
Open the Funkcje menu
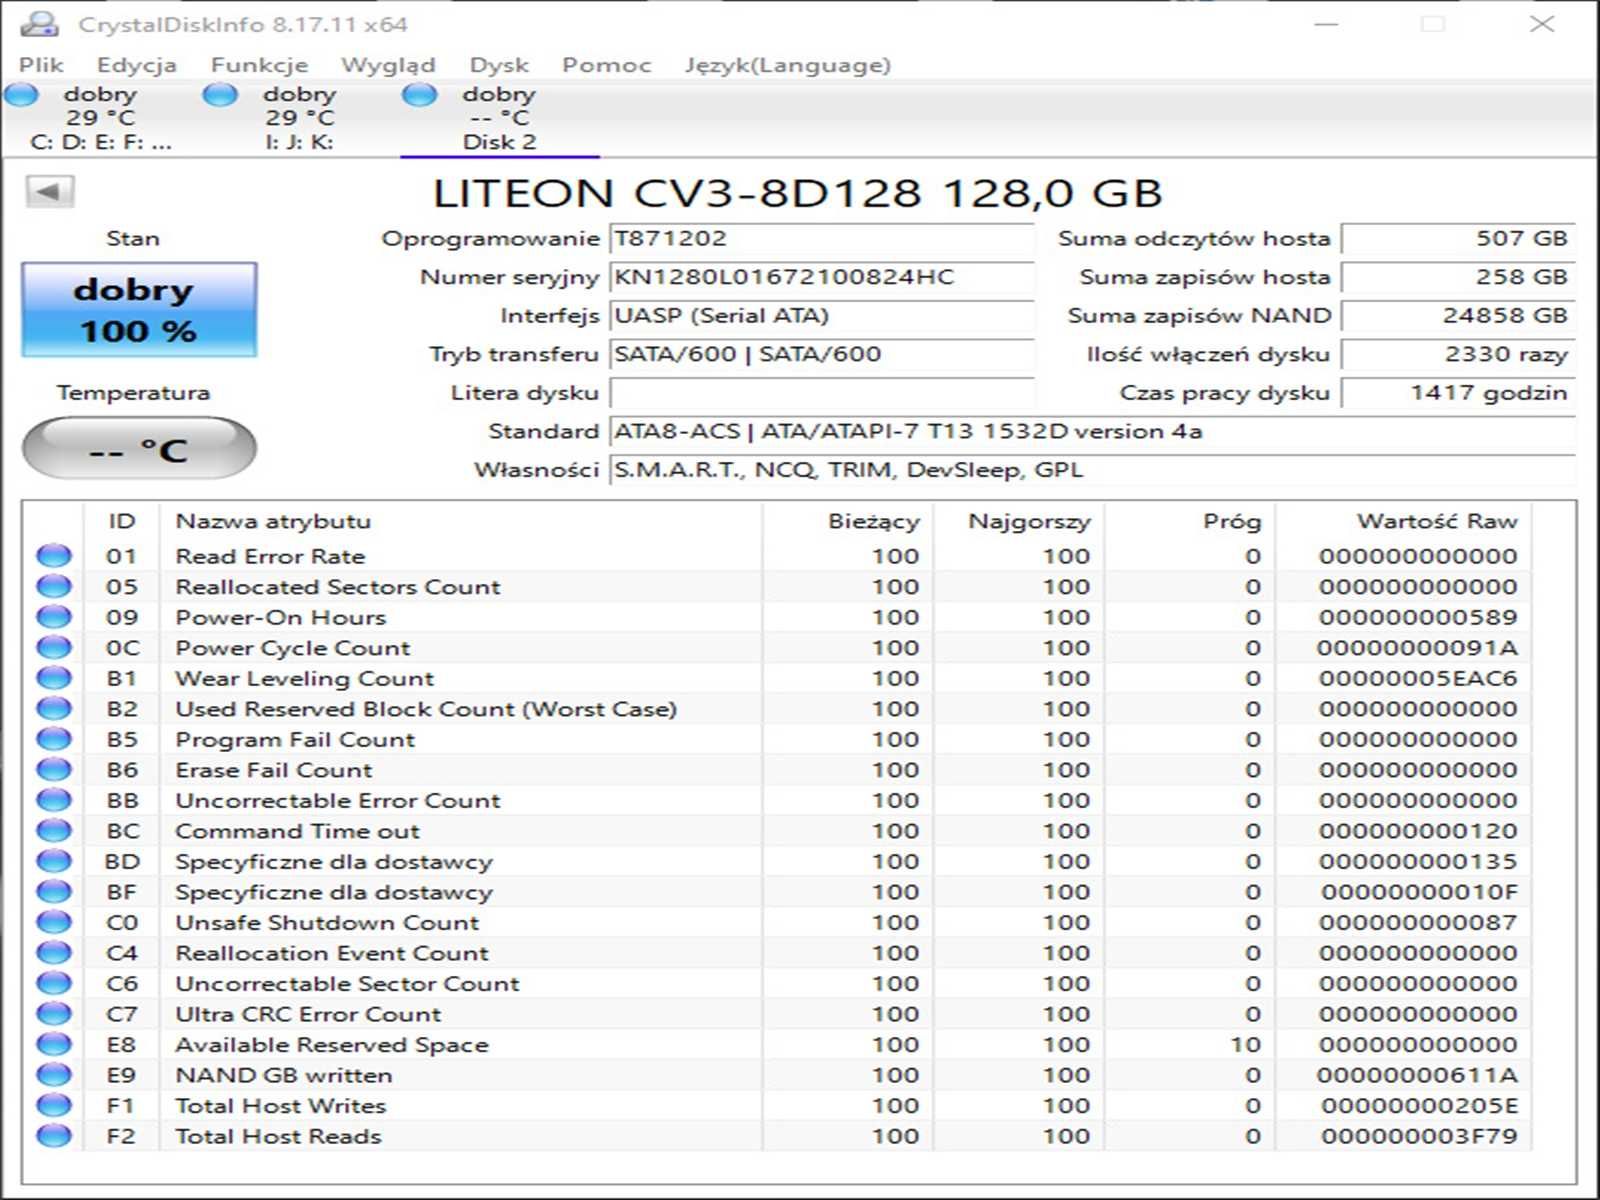259,65
